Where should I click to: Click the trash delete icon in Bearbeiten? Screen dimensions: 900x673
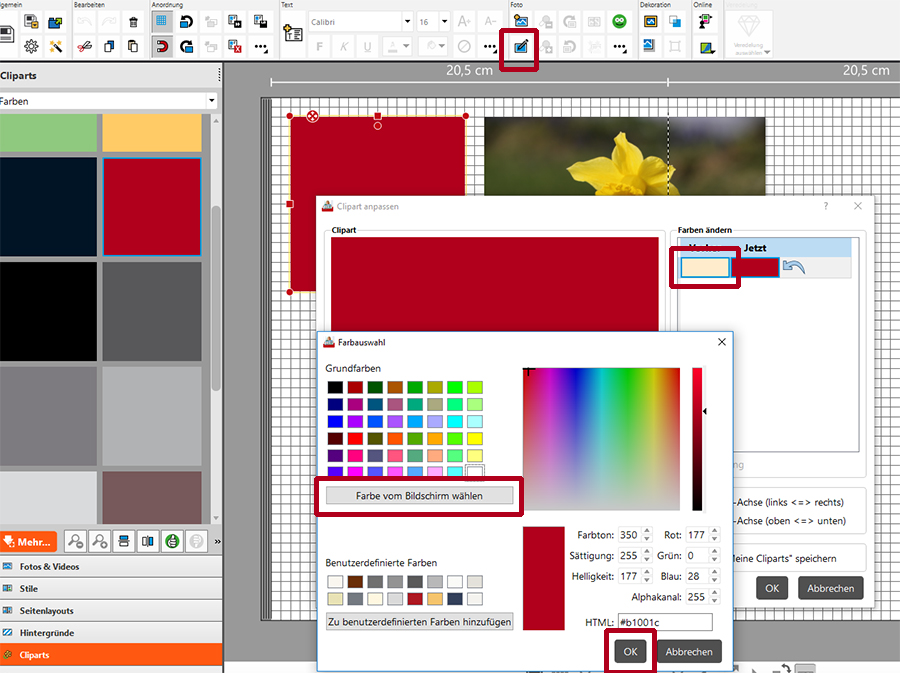[x=134, y=22]
